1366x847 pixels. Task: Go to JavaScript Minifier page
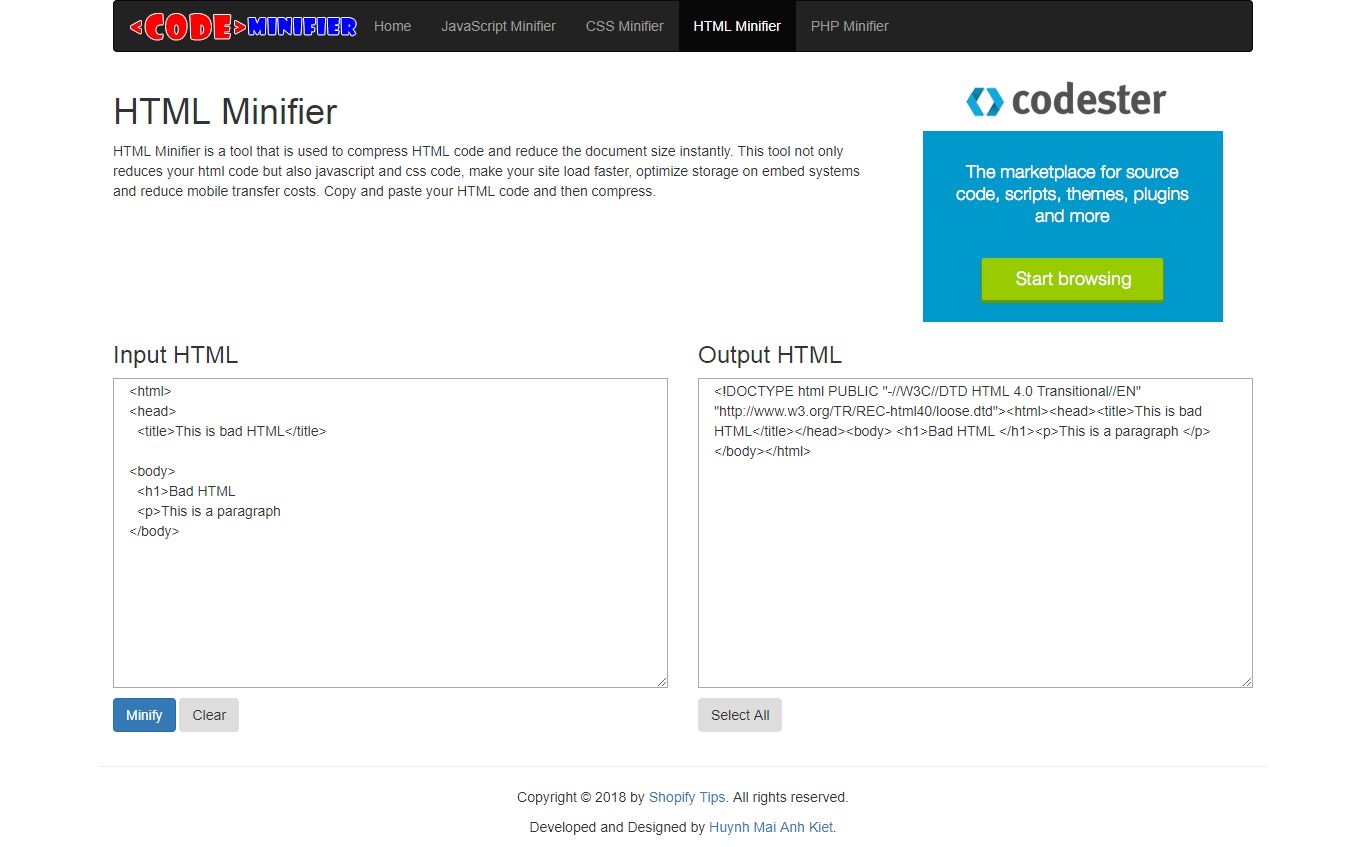pos(498,26)
